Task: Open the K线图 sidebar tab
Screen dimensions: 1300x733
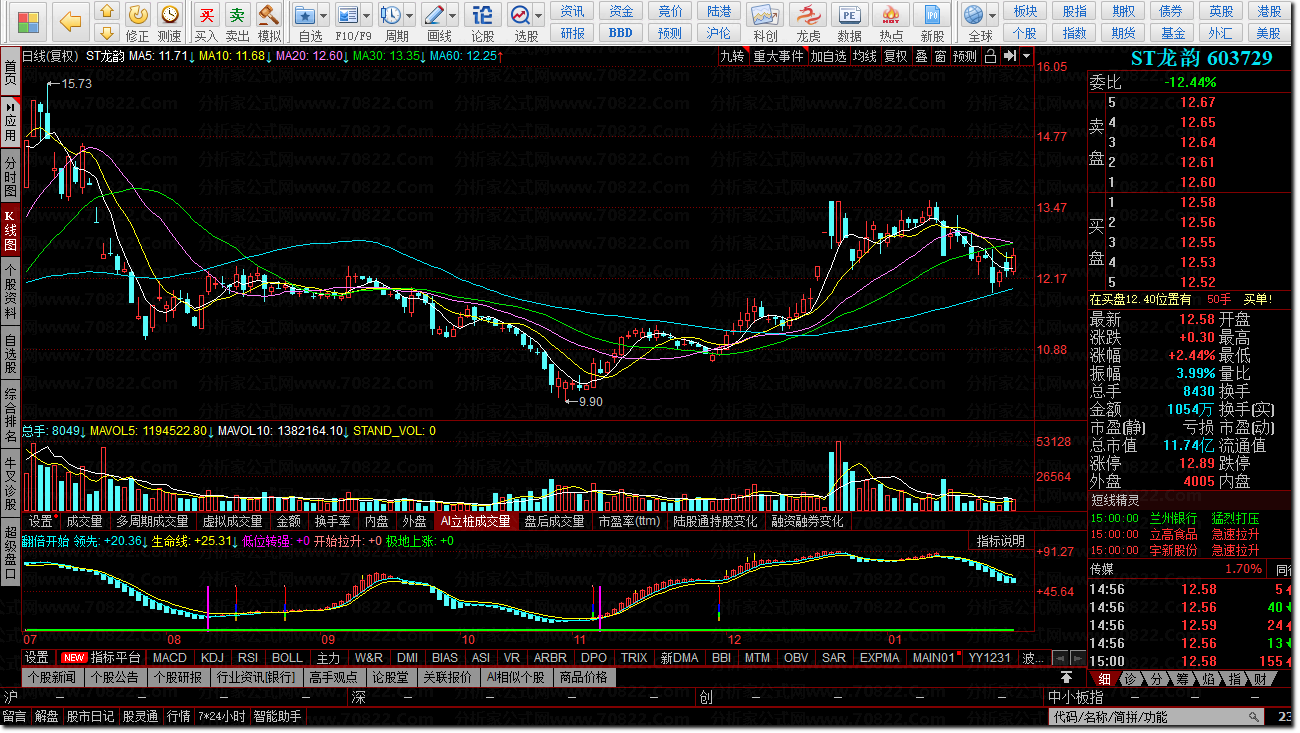Action: pos(10,231)
